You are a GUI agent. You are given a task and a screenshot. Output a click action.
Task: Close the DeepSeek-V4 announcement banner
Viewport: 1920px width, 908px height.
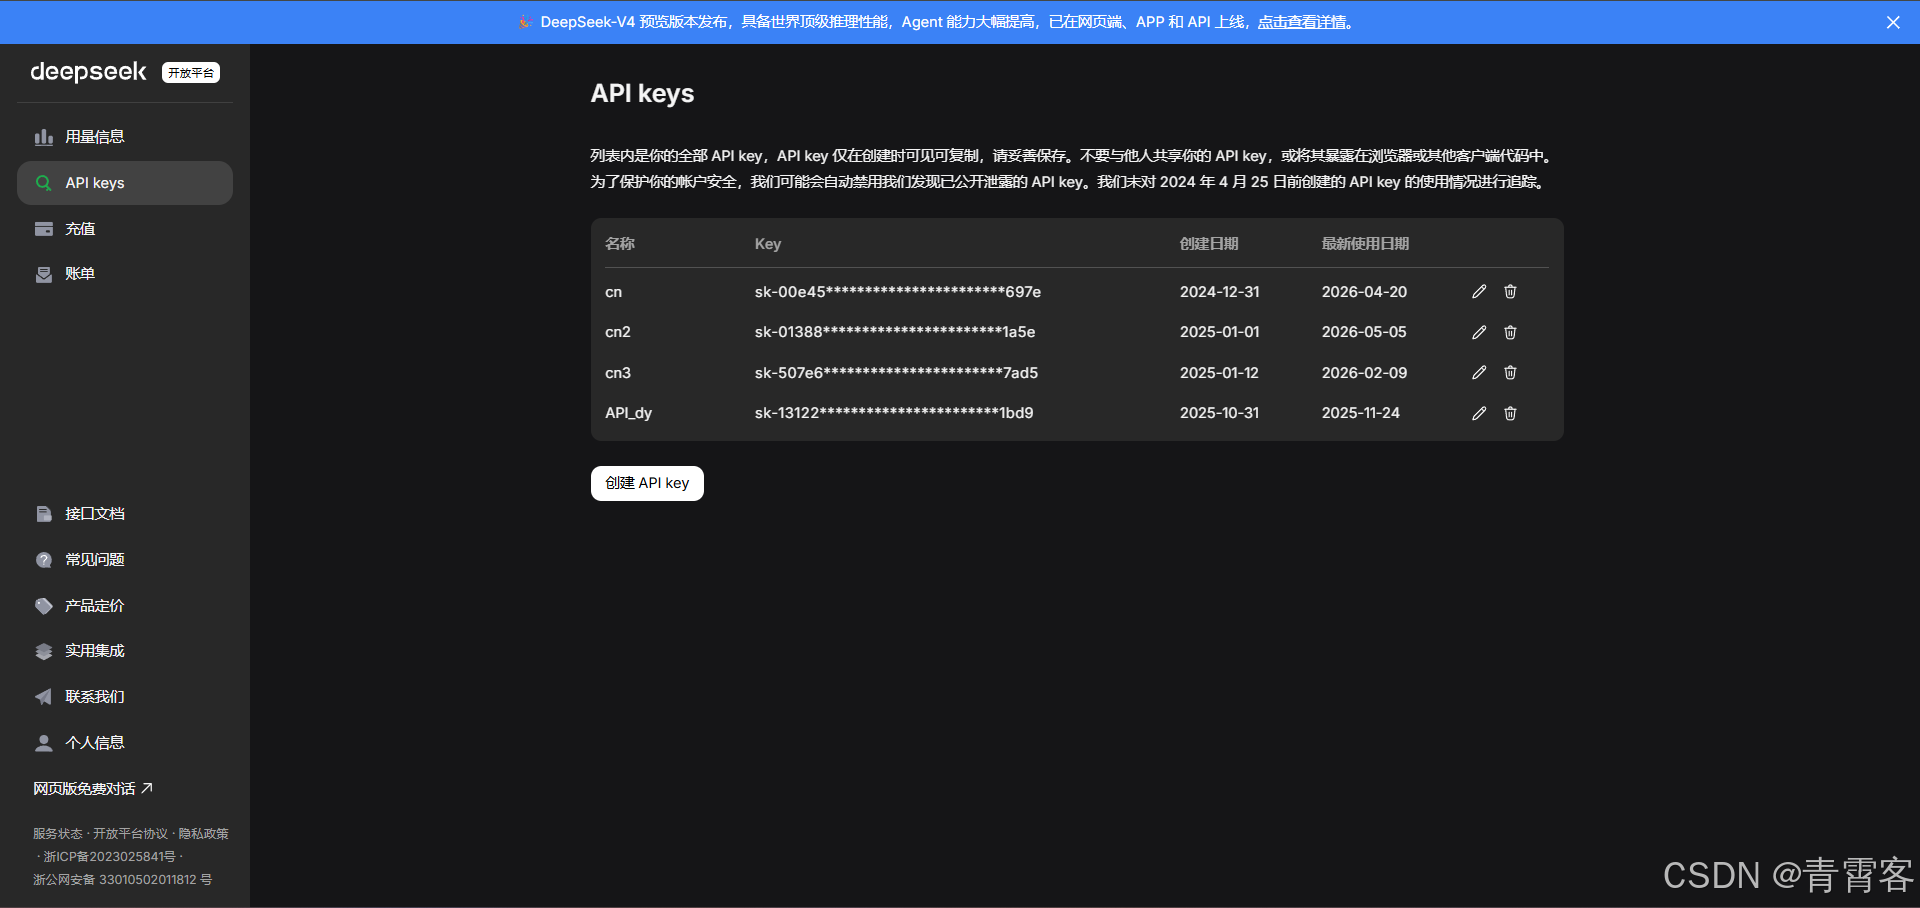pos(1893,22)
